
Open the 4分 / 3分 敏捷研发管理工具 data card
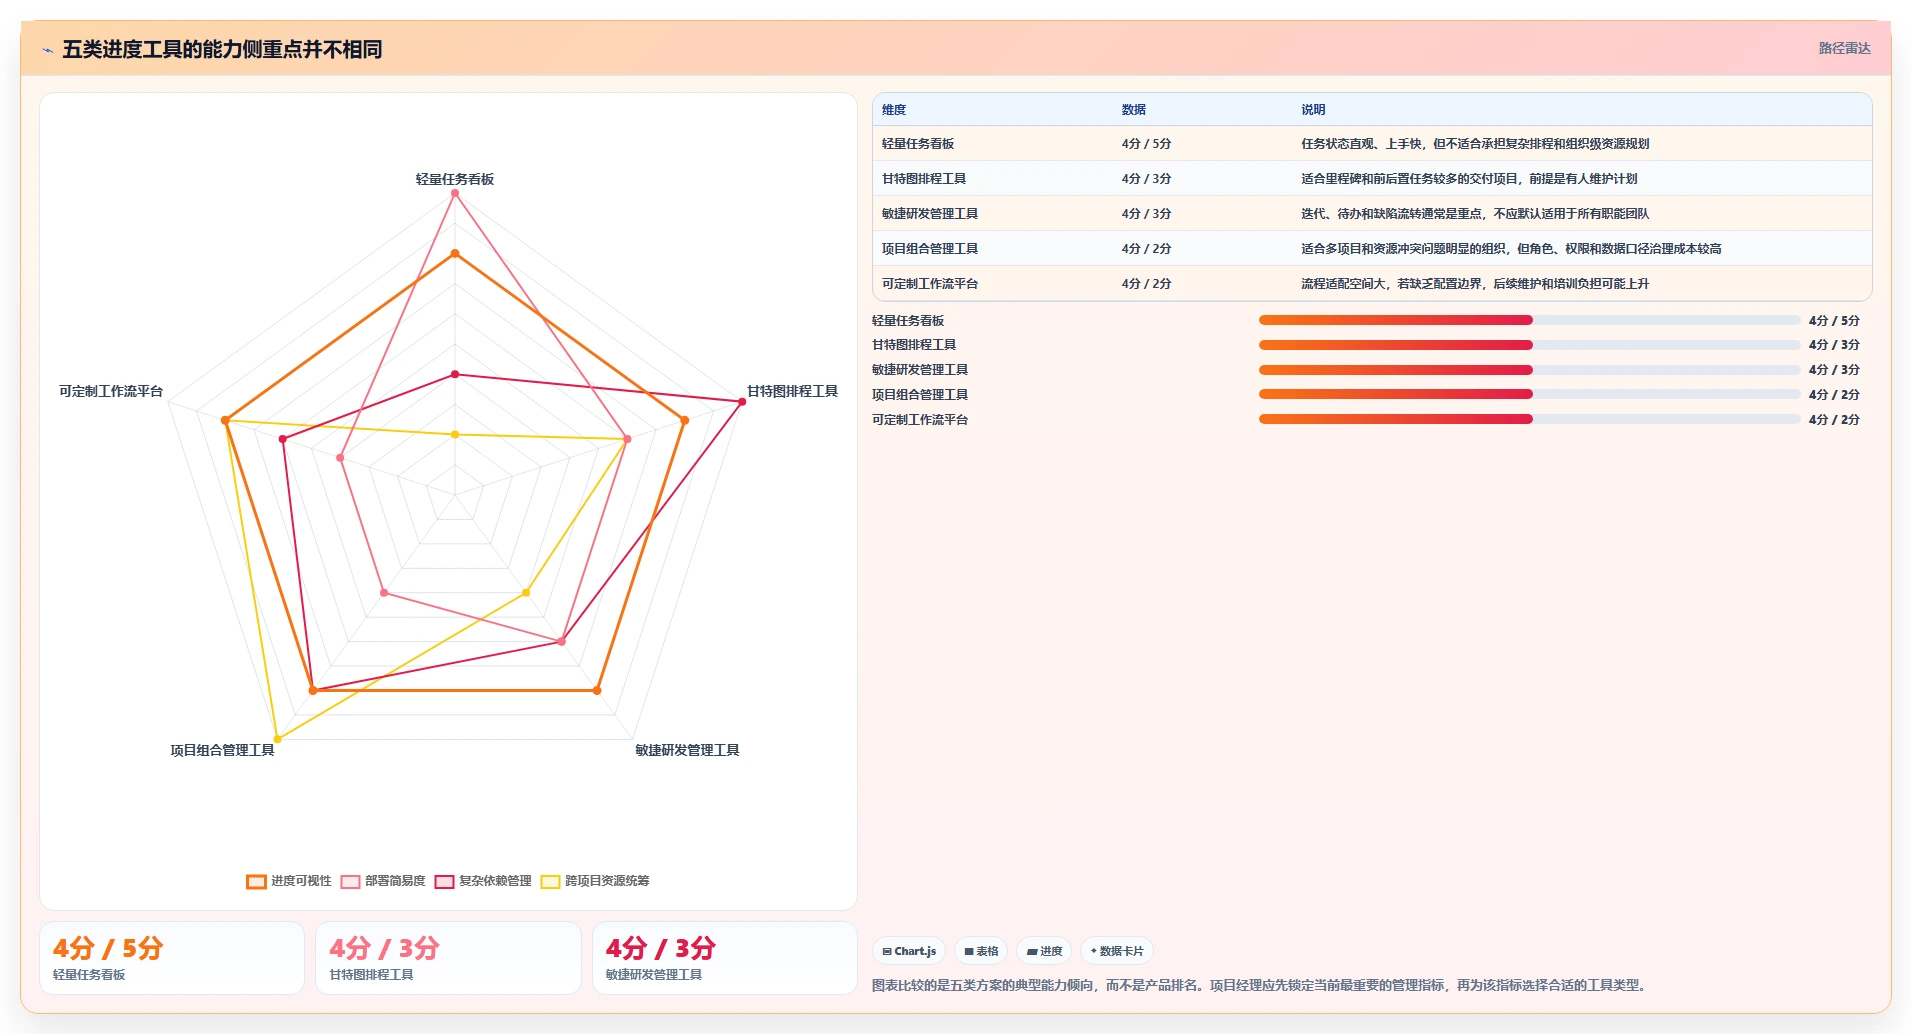(725, 958)
